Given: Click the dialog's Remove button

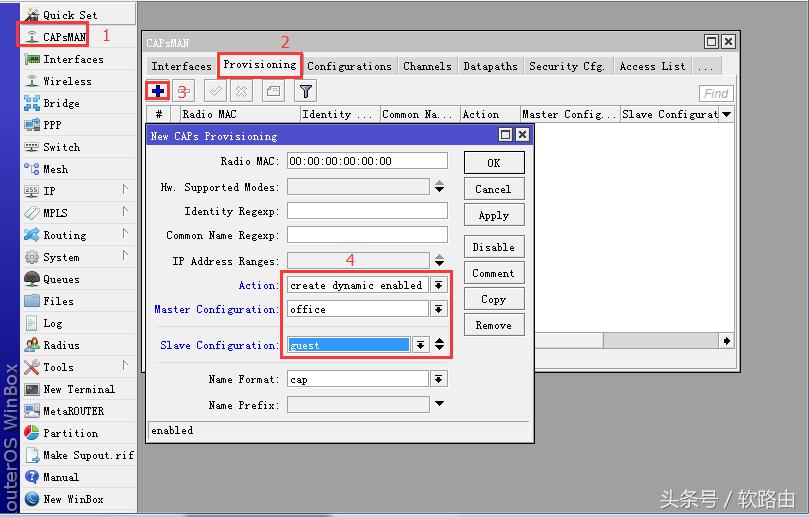Looking at the screenshot, I should [x=494, y=325].
